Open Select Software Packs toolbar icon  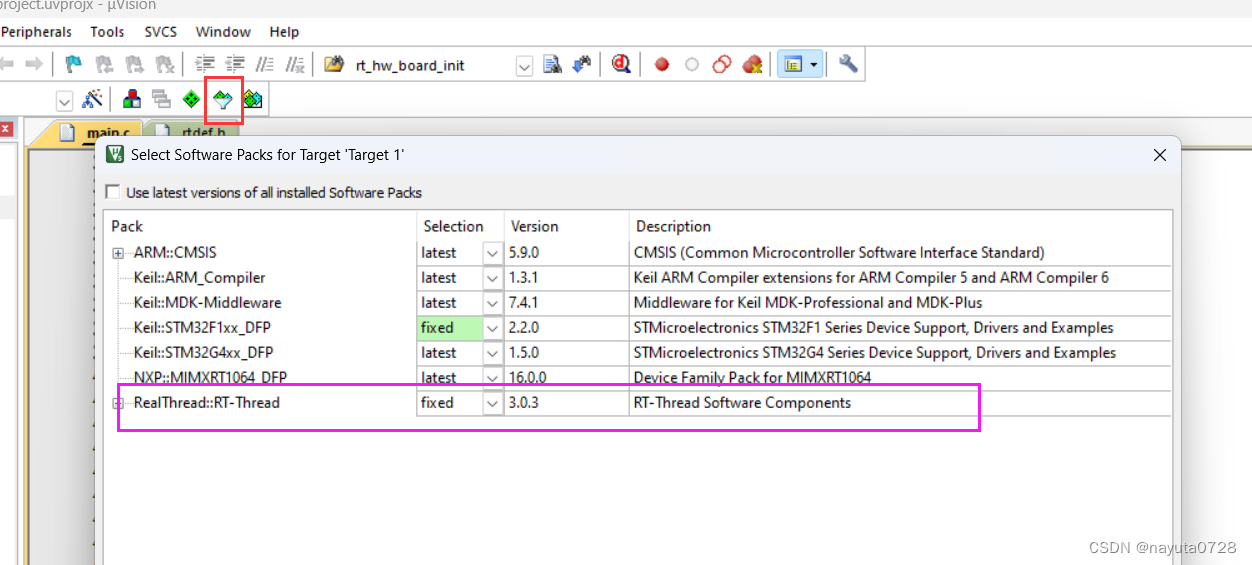point(223,99)
